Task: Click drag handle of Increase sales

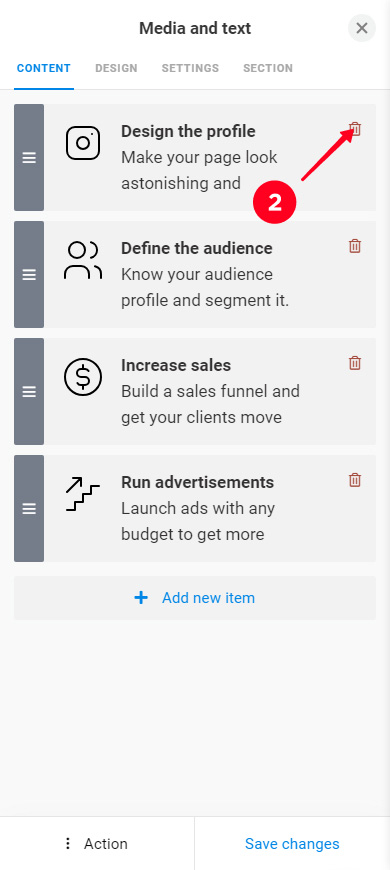Action: [x=29, y=391]
